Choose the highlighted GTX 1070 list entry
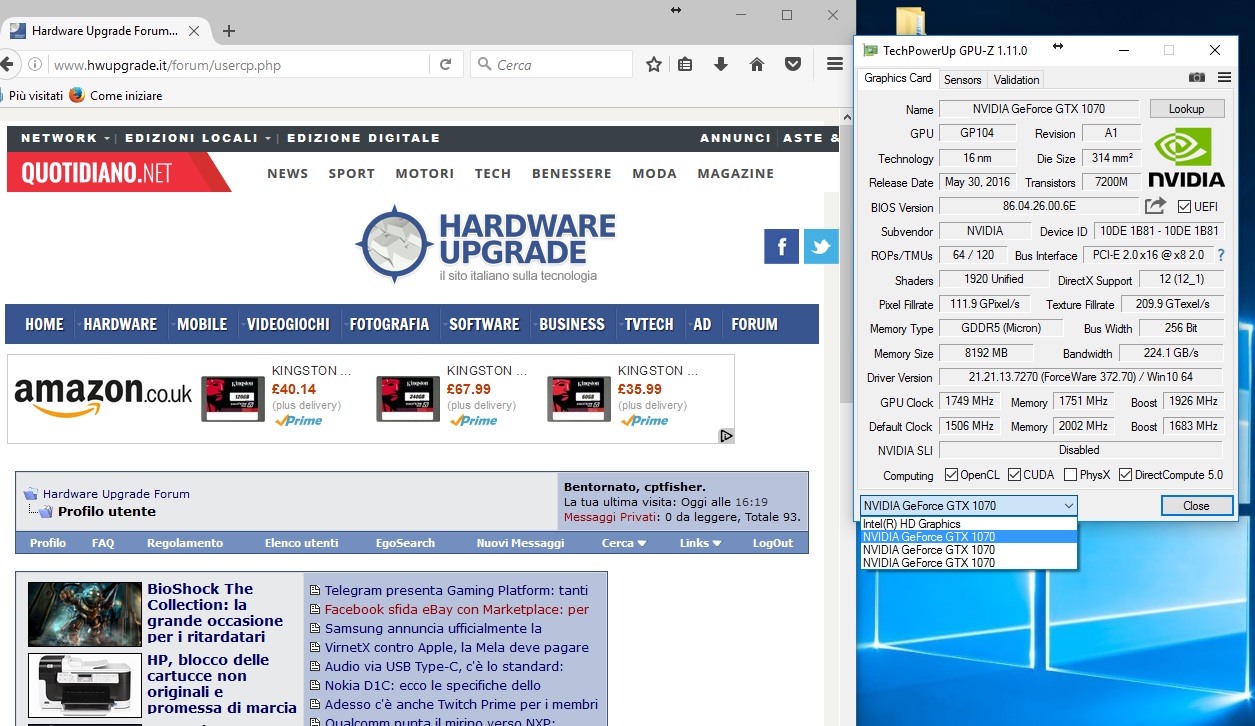The width and height of the screenshot is (1255, 726). point(969,537)
